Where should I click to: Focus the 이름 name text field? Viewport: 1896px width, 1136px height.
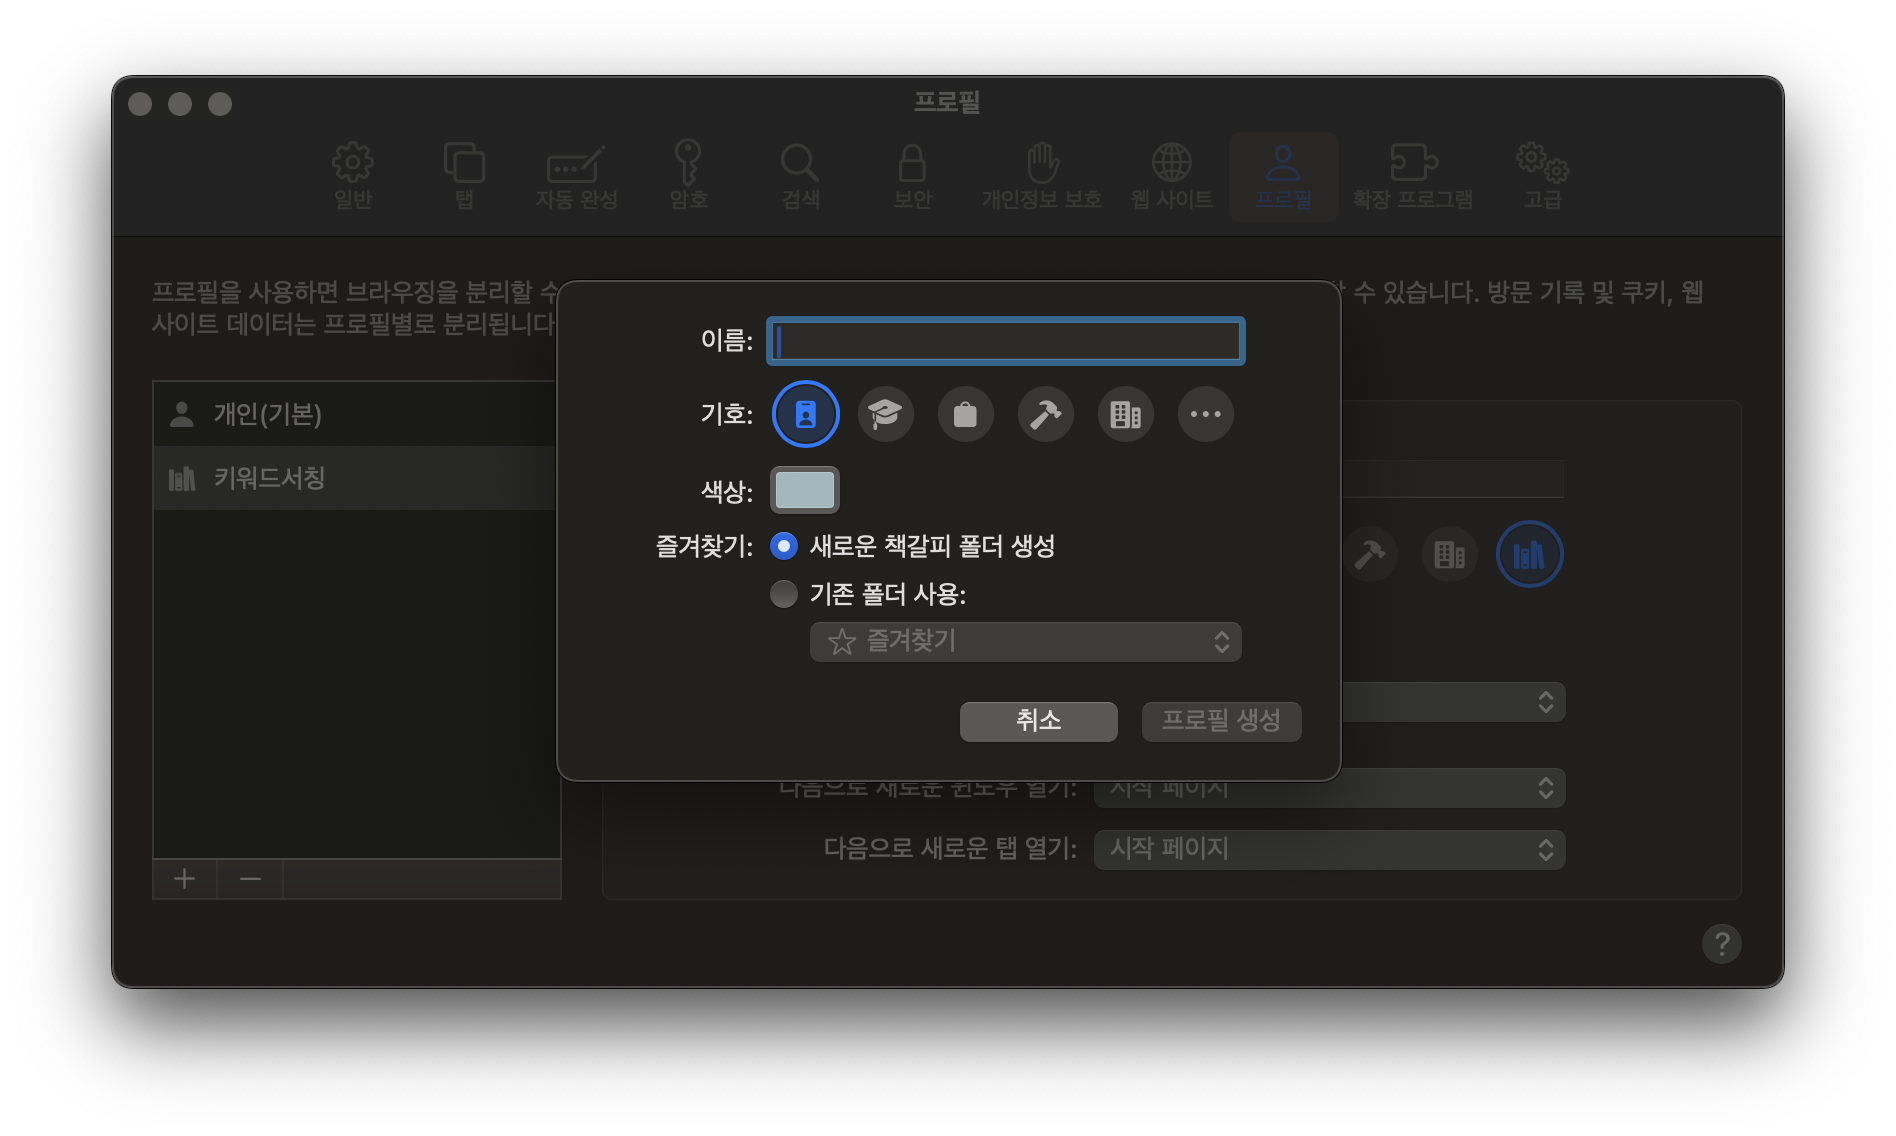[x=1005, y=341]
